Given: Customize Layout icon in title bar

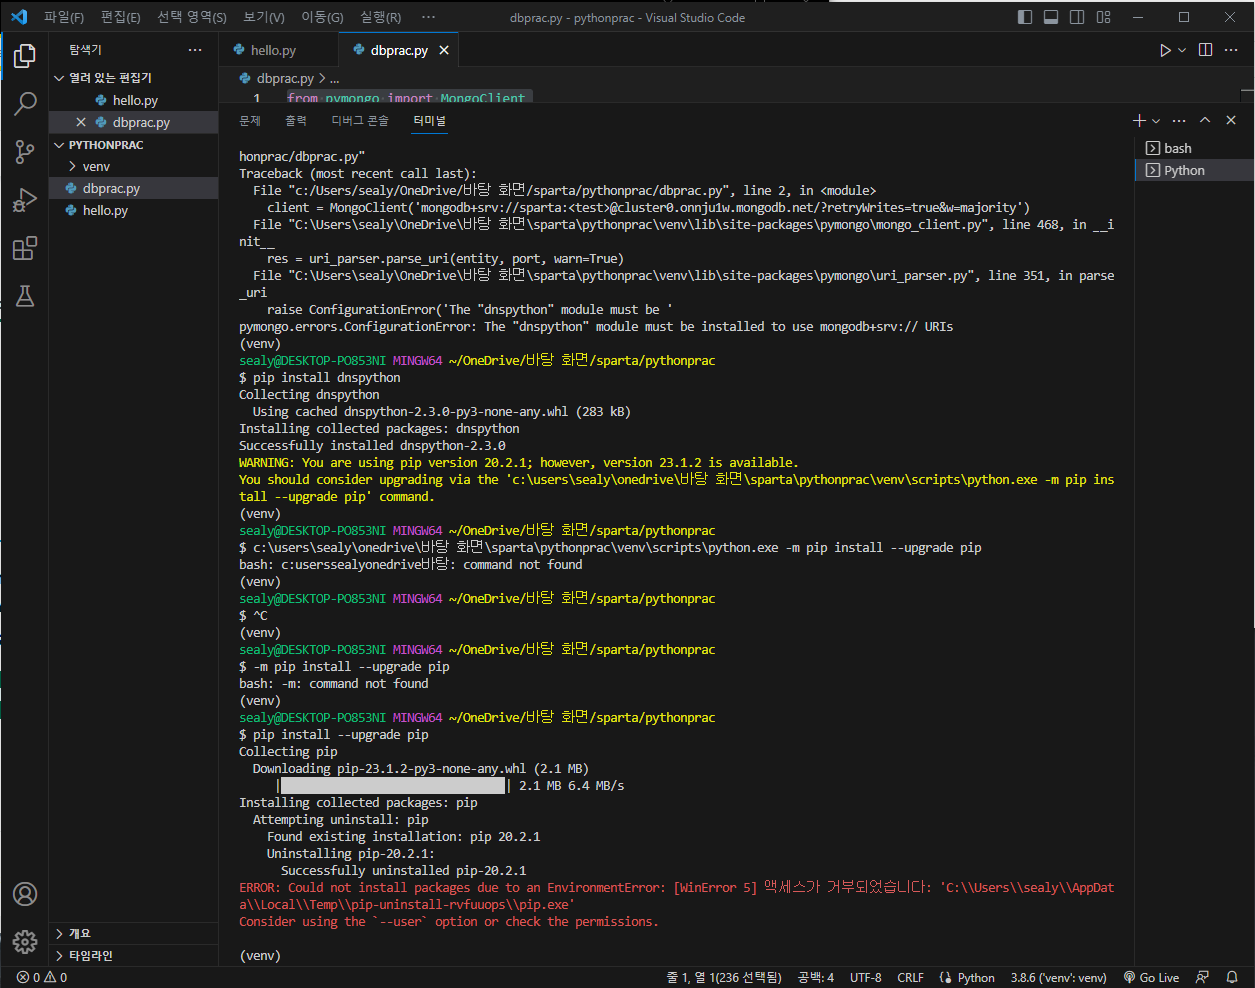Looking at the screenshot, I should tap(1104, 17).
